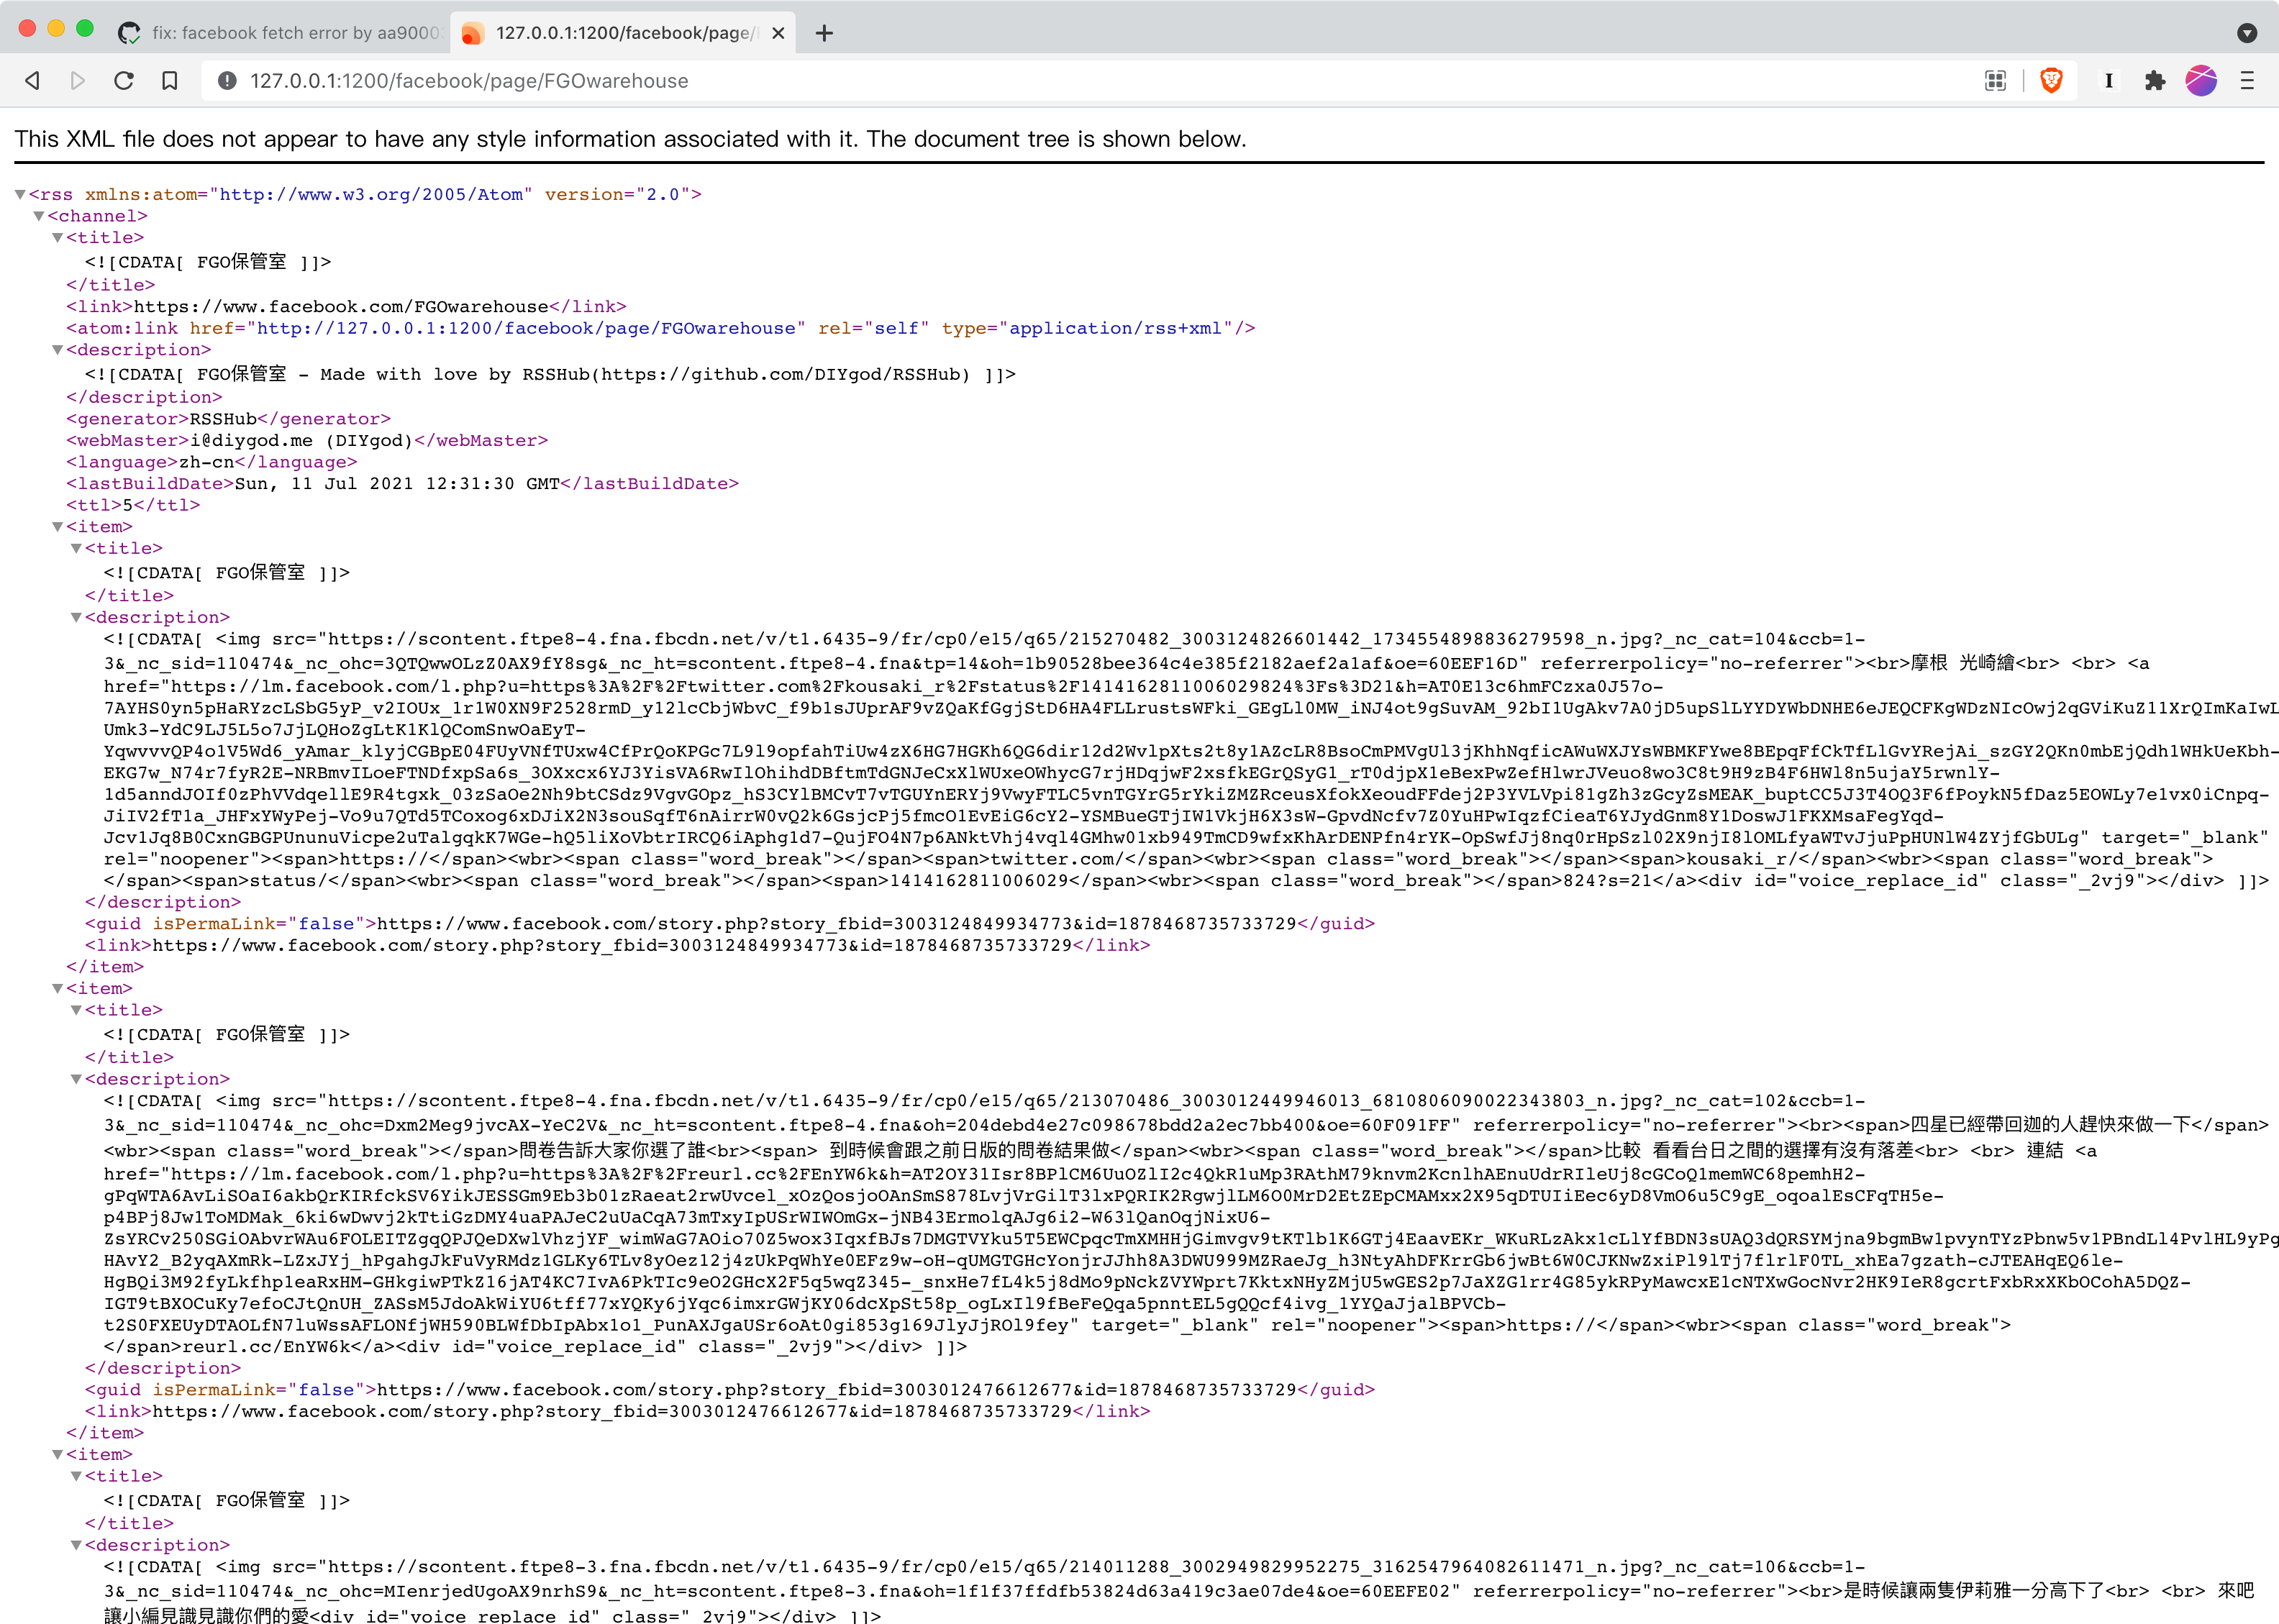Click the https://www.facebook.com/FGOwarehouse link text

(341, 307)
